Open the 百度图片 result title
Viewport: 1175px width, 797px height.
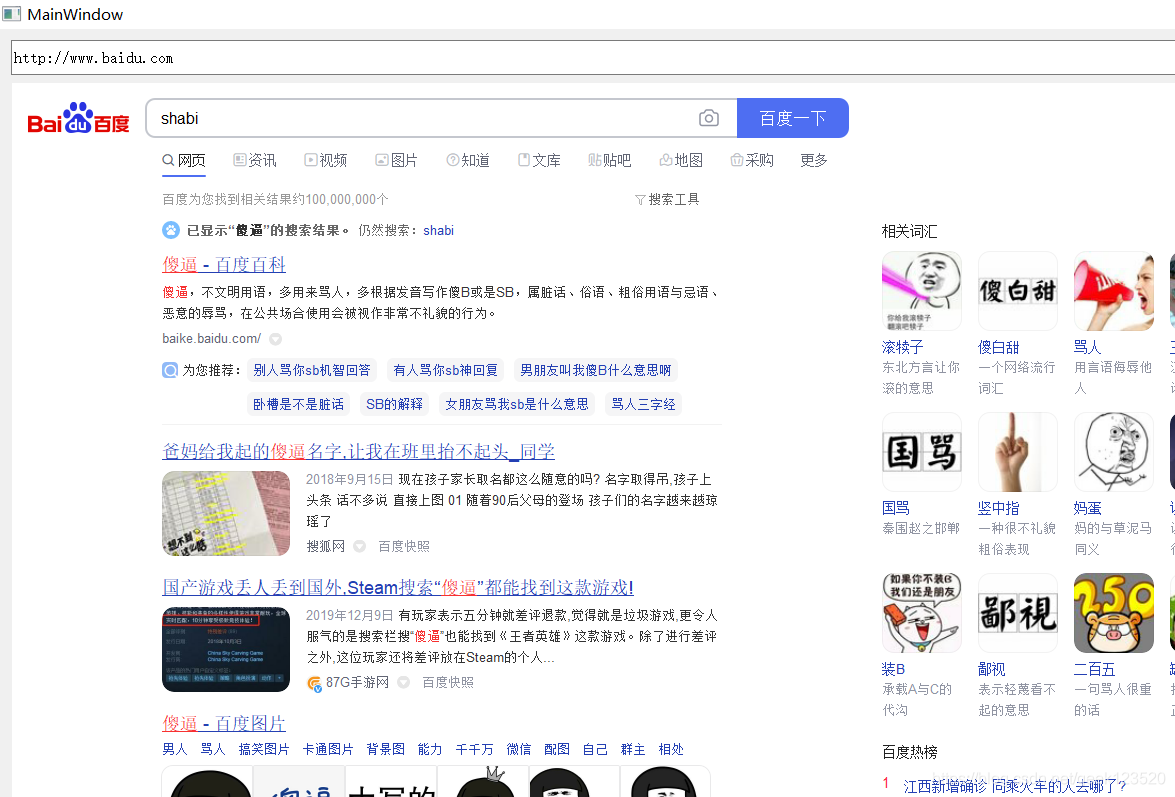tap(224, 724)
